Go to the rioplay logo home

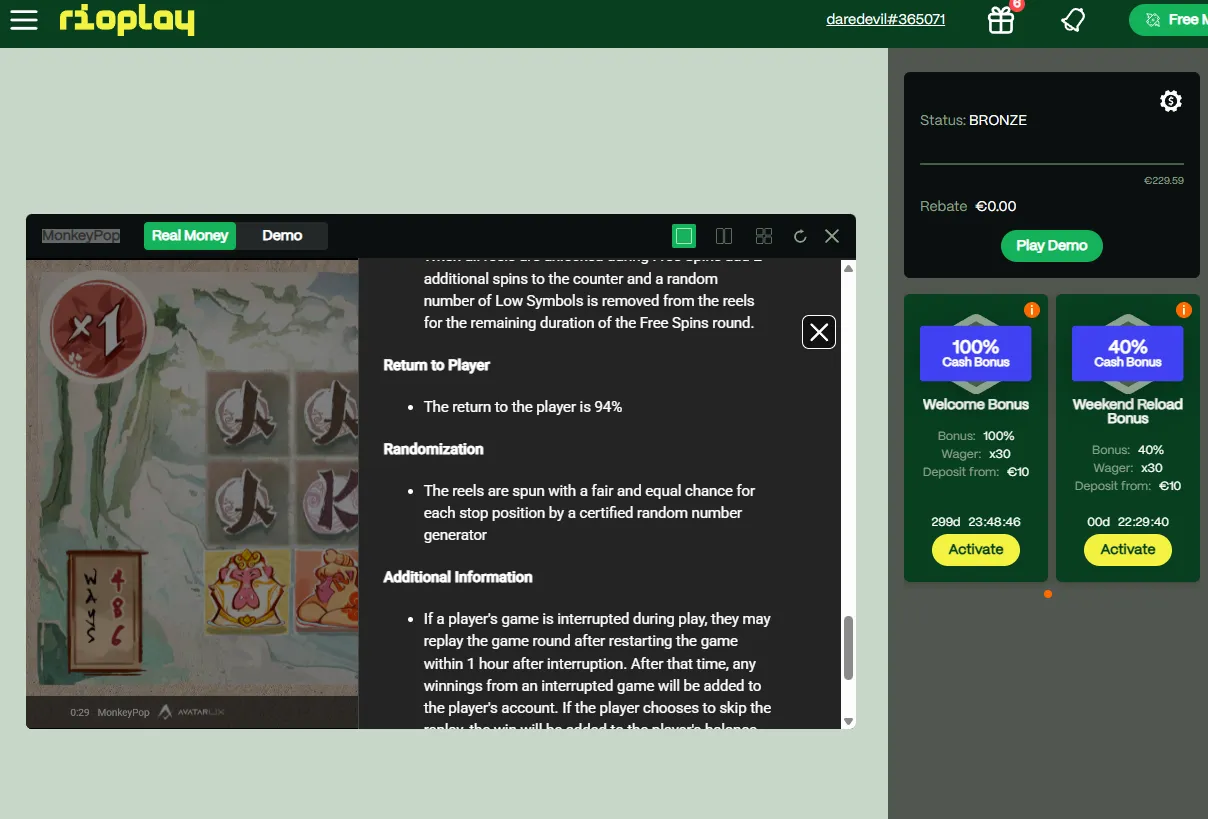(x=127, y=19)
